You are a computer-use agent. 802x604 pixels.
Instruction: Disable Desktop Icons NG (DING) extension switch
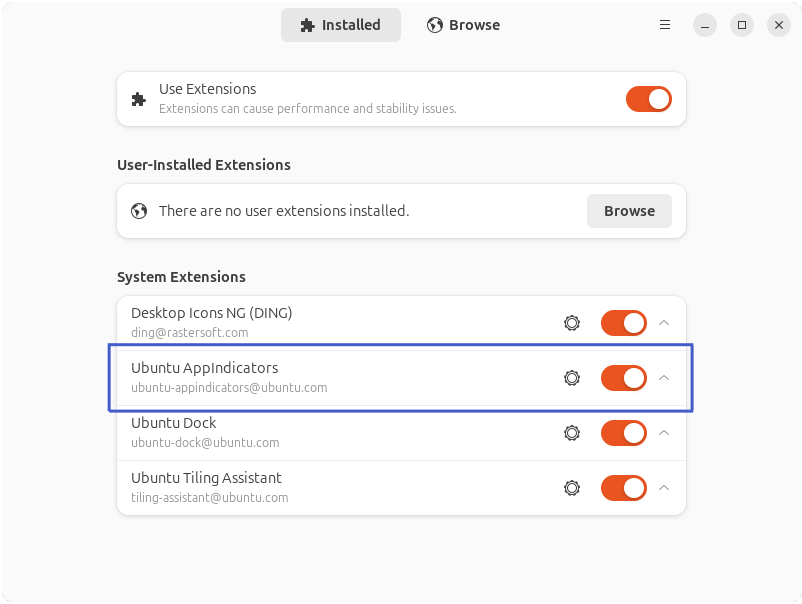pyautogui.click(x=623, y=323)
